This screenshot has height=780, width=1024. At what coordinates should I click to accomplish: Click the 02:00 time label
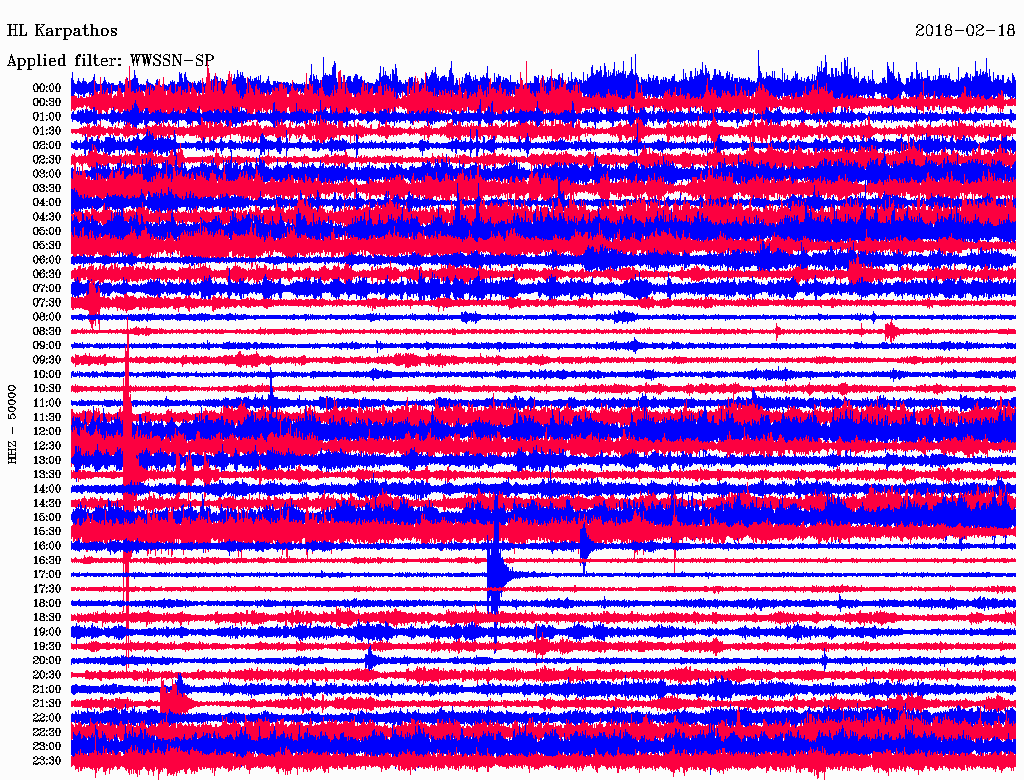point(47,146)
